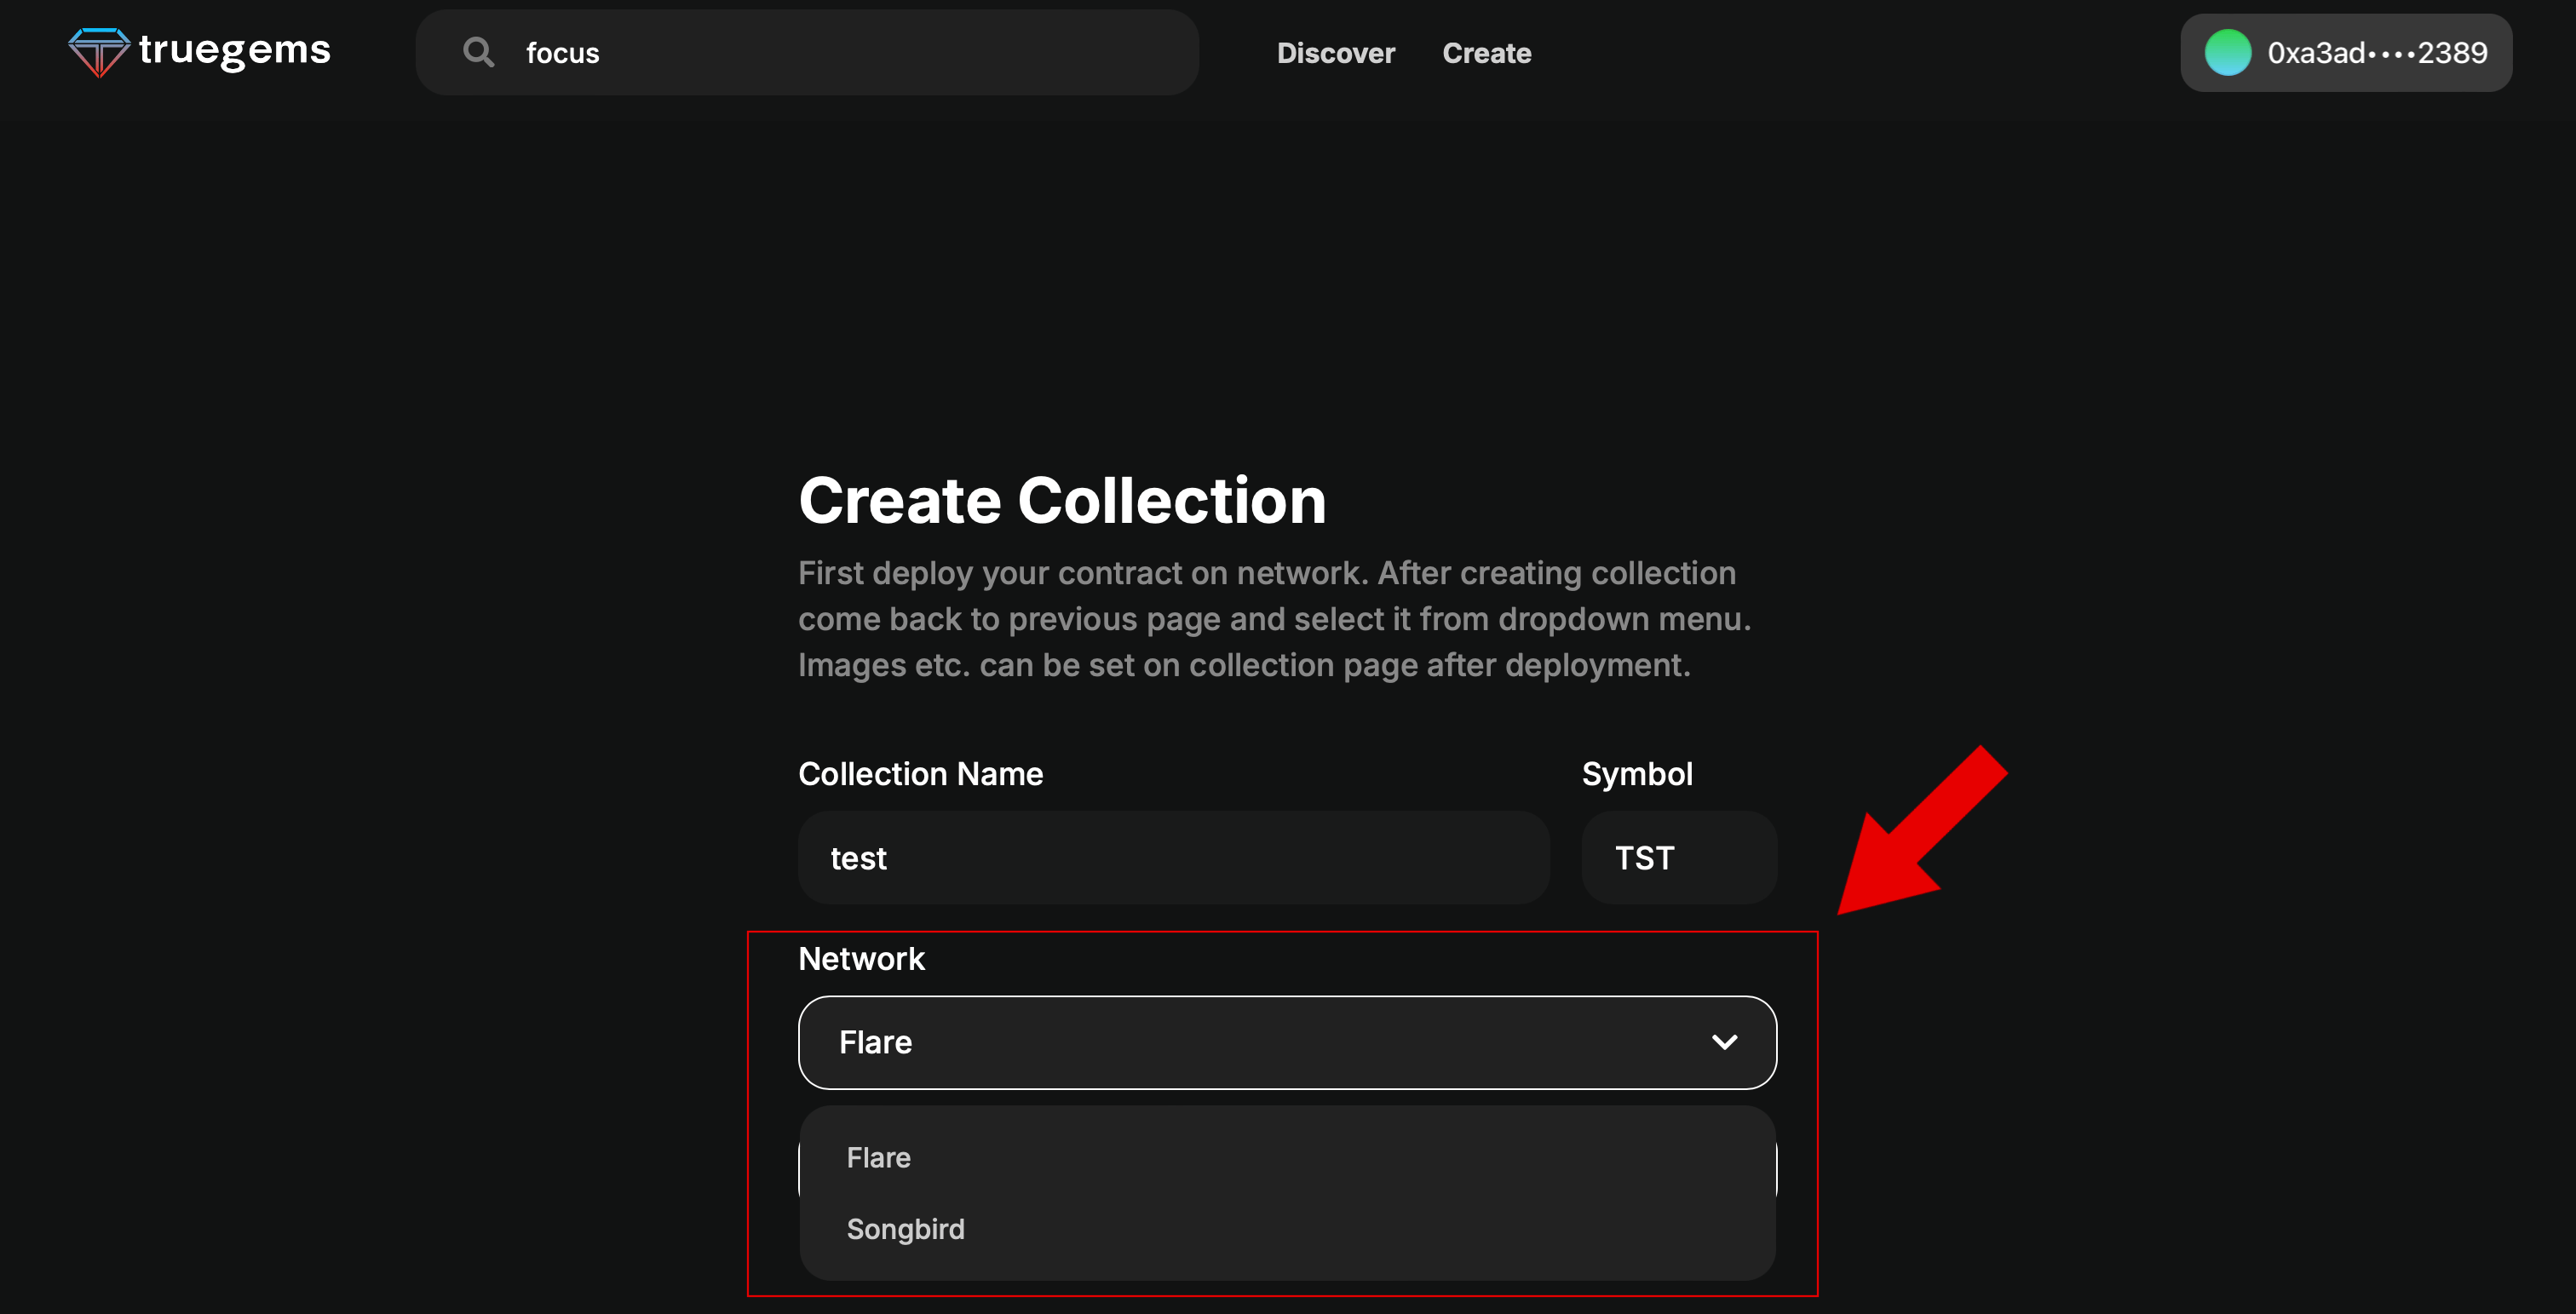Click the magnifying glass search icon
Image resolution: width=2576 pixels, height=1314 pixels.
click(478, 52)
